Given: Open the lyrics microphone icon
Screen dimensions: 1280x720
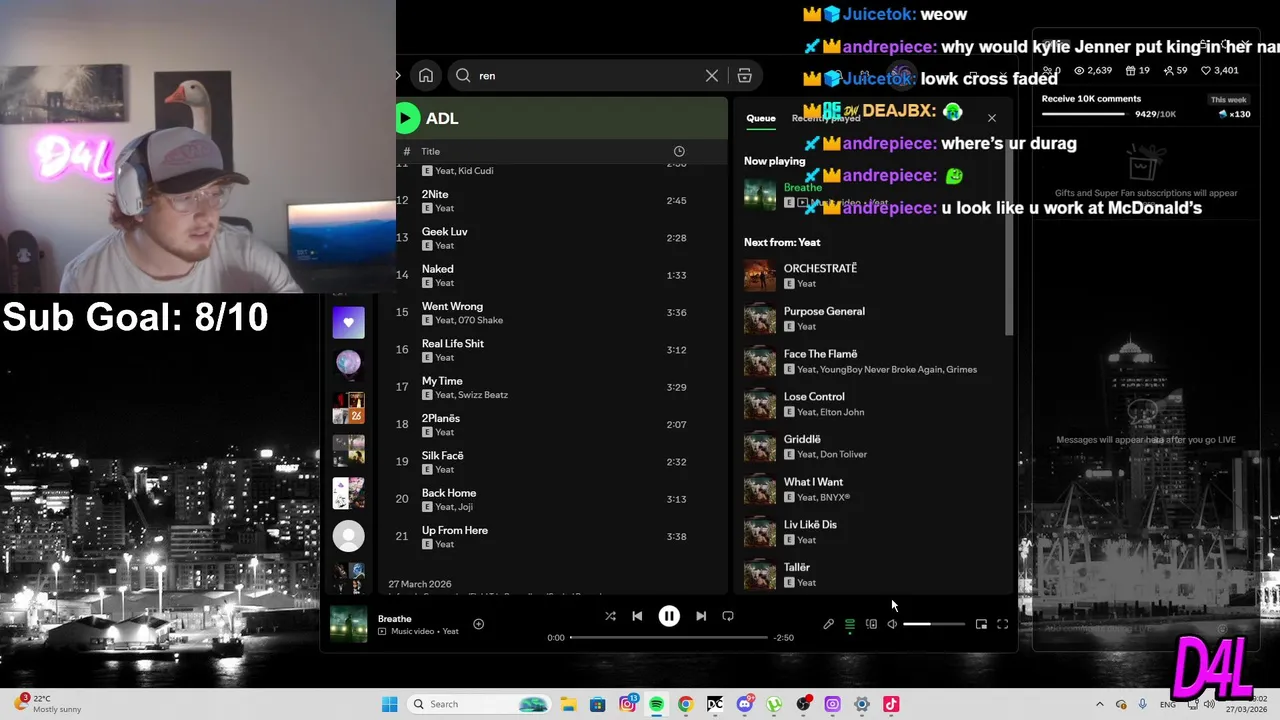Looking at the screenshot, I should [x=828, y=624].
